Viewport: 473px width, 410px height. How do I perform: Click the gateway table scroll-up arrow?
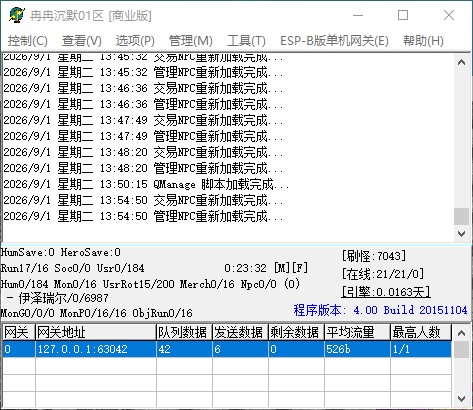461,332
